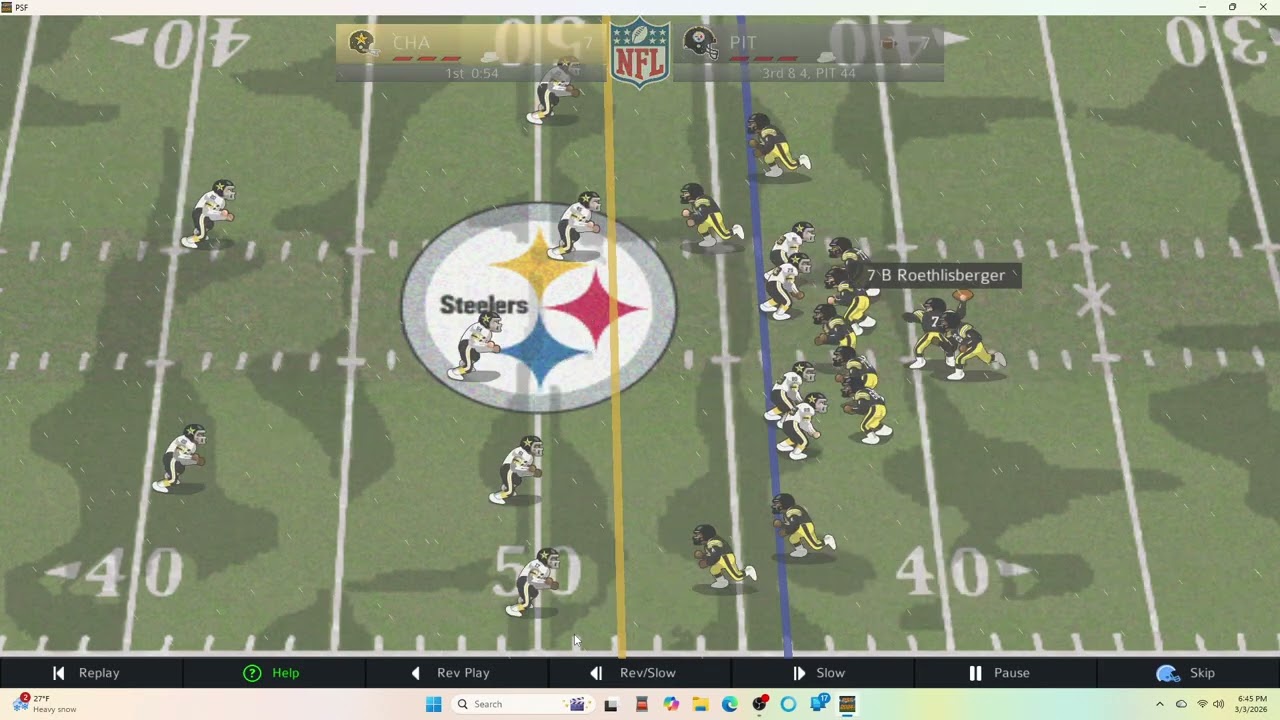This screenshot has width=1280, height=720.
Task: Click the "1st 0:54" game clock text
Action: coord(472,73)
